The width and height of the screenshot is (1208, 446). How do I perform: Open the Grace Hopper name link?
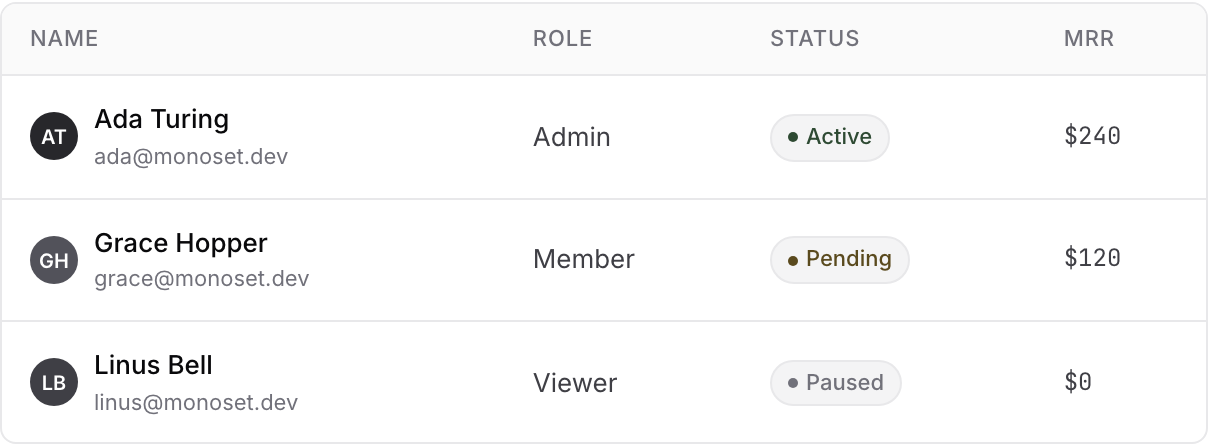pyautogui.click(x=181, y=243)
